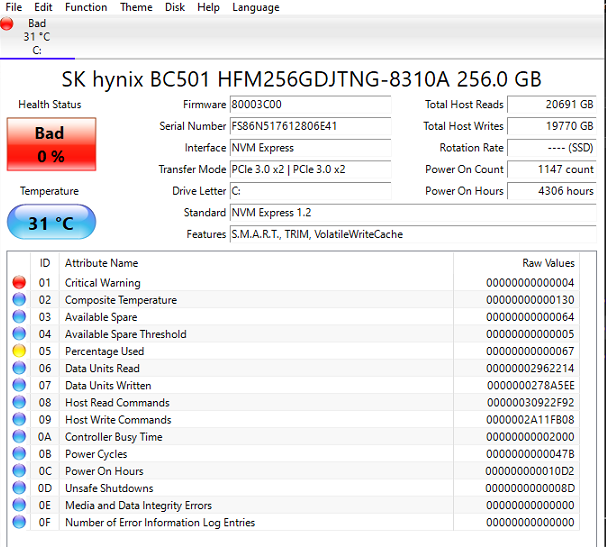
Task: Select the Available Spare Threshold attribute name
Action: (126, 334)
